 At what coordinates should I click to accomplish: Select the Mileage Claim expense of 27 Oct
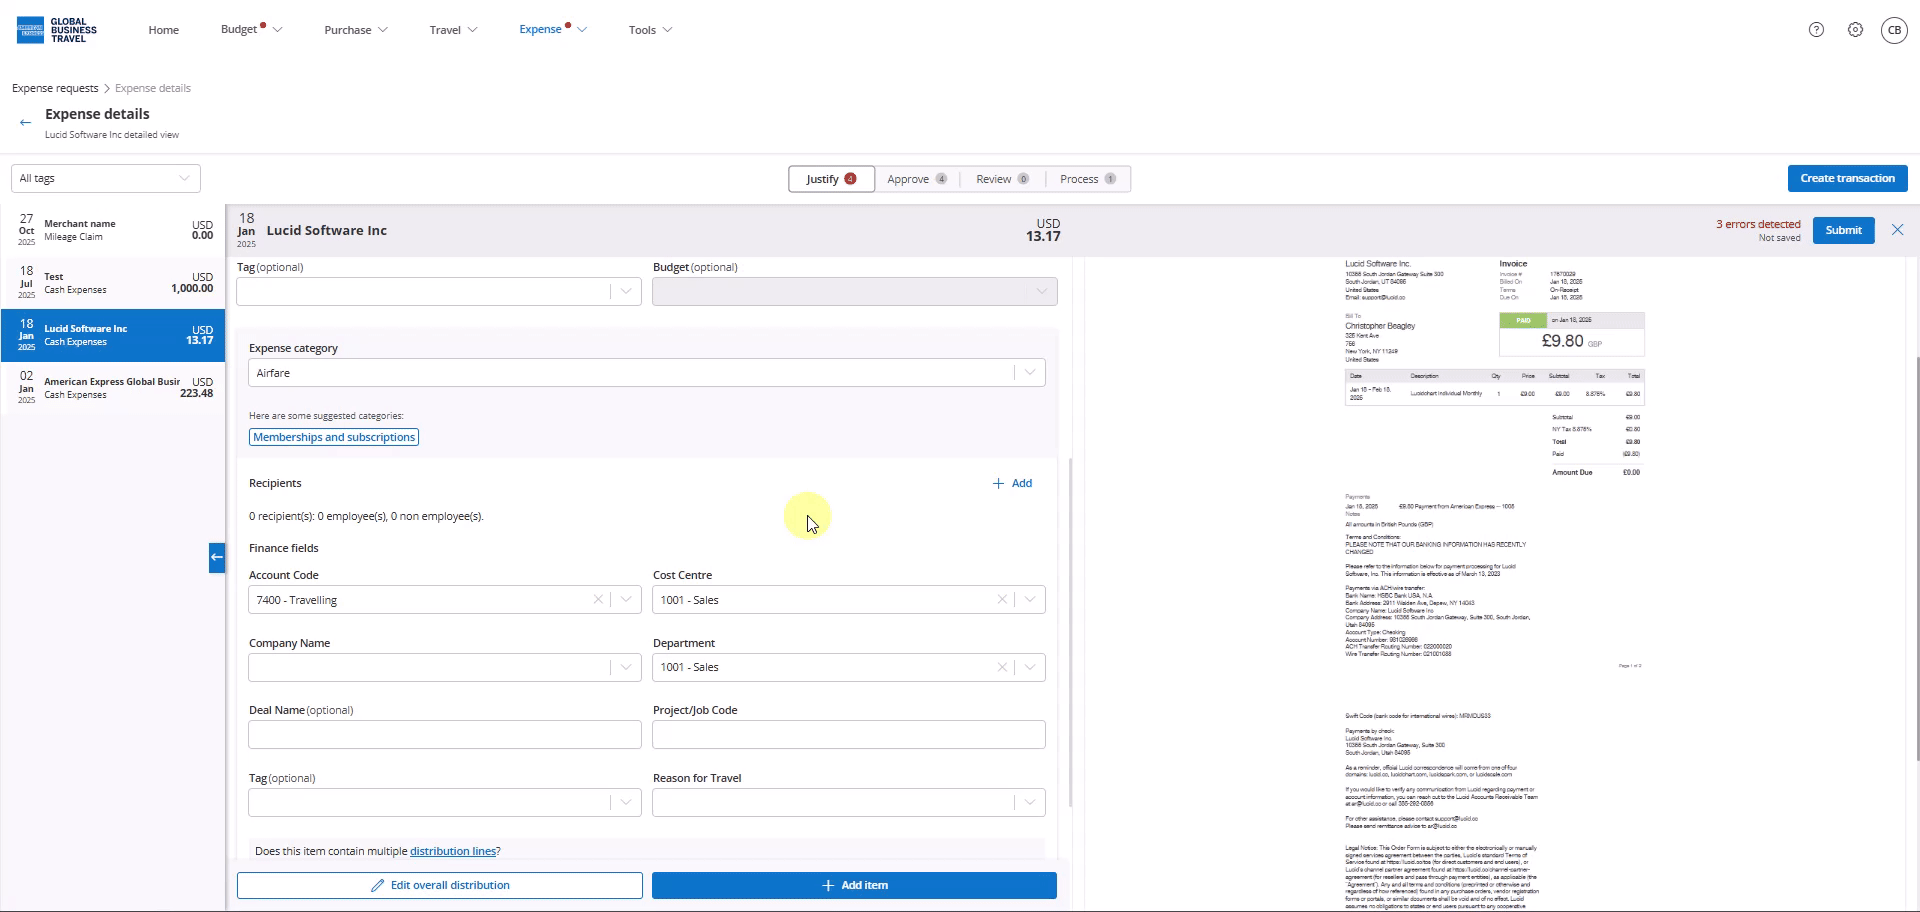[113, 230]
